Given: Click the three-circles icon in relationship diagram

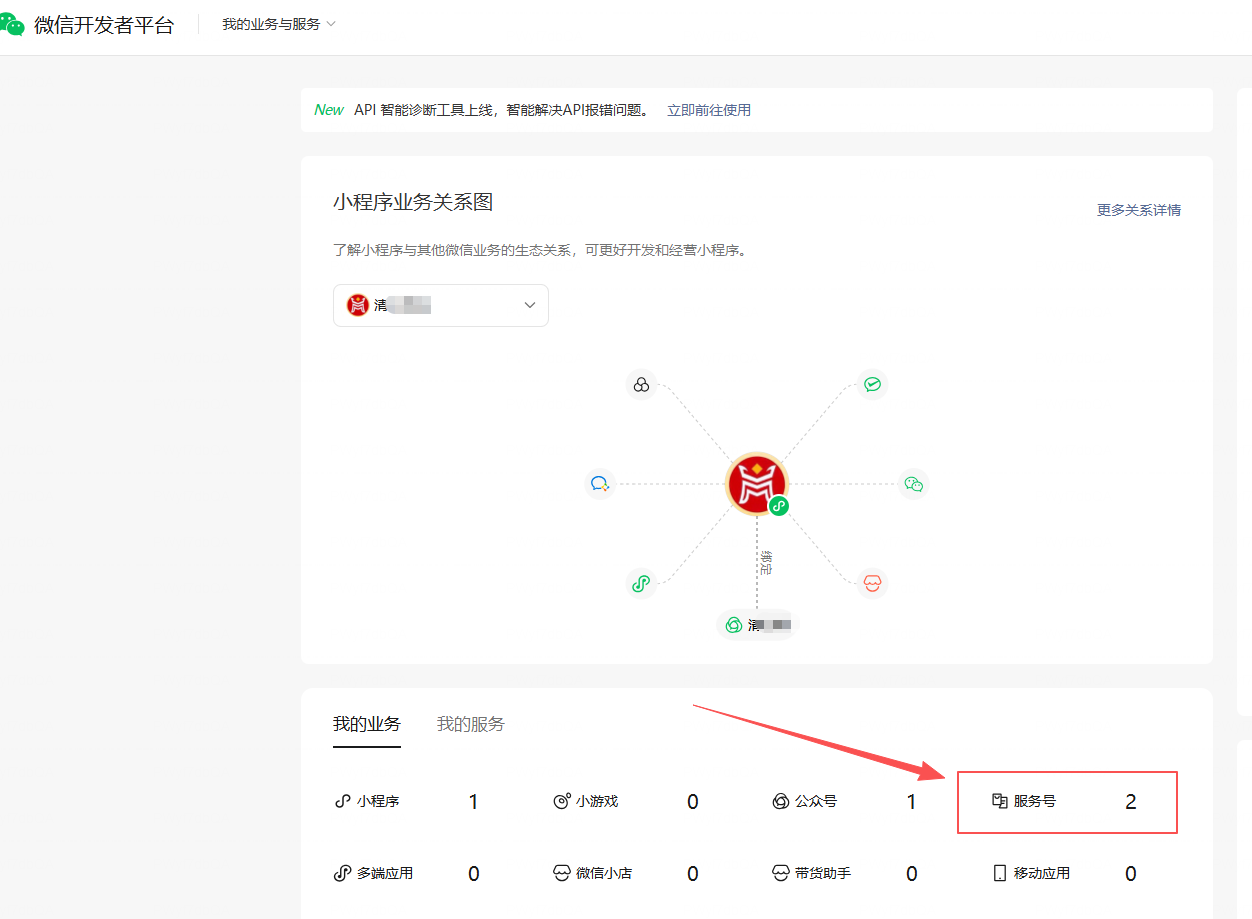Looking at the screenshot, I should tap(641, 385).
